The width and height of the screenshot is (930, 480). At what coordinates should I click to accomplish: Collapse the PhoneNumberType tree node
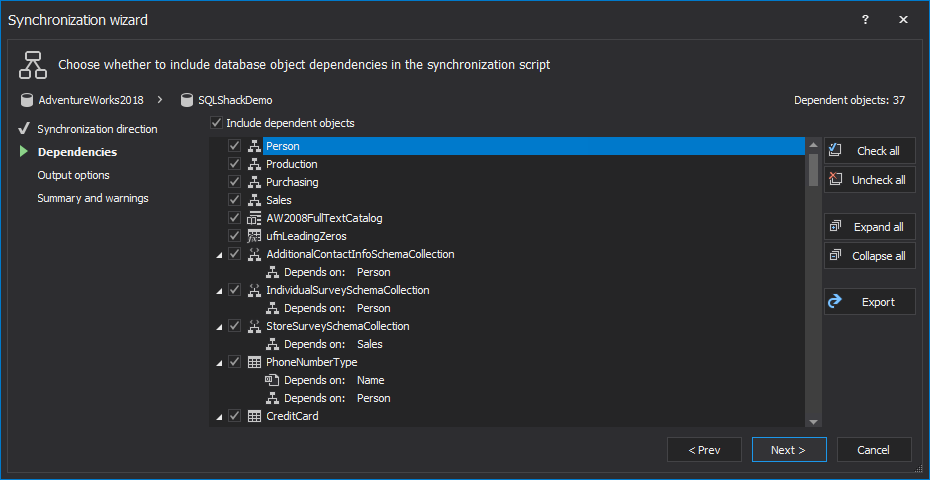point(219,363)
